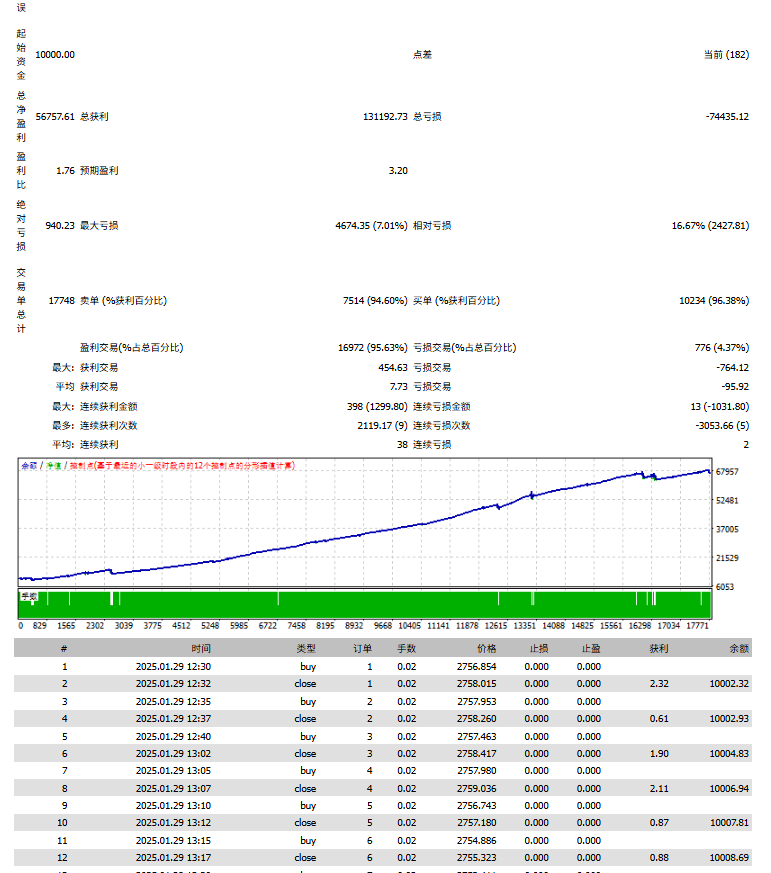The width and height of the screenshot is (771, 873).
Task: Select the total net profit 56757.61
Action: tap(55, 116)
